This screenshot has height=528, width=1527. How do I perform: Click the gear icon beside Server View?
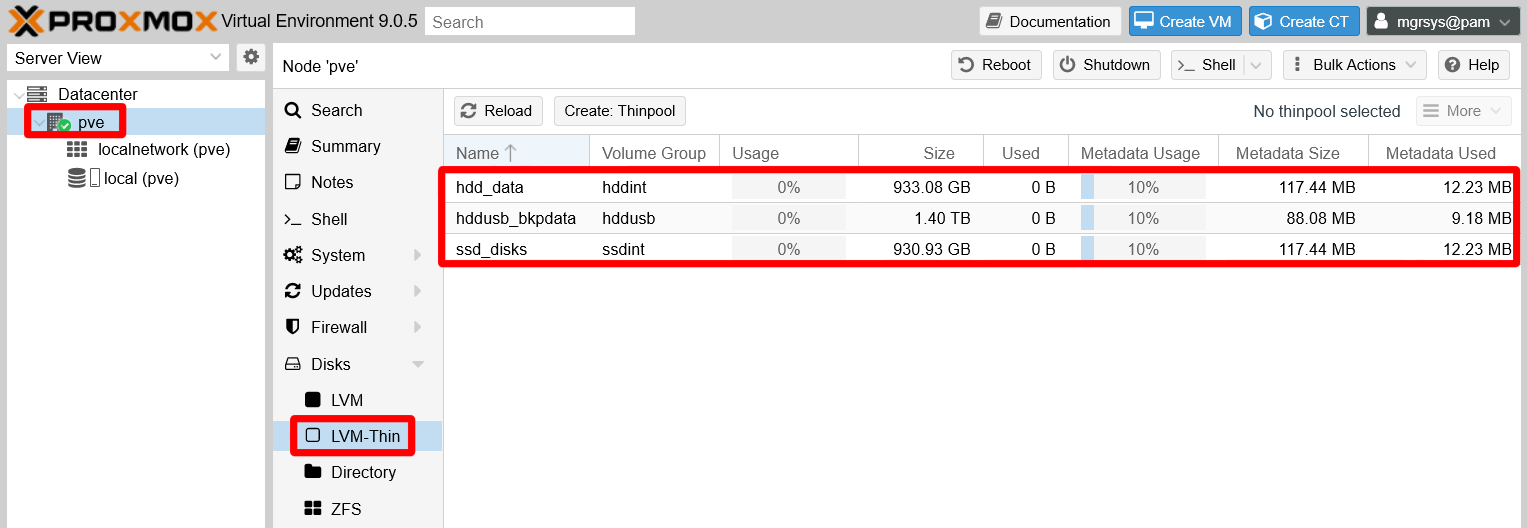[x=250, y=58]
